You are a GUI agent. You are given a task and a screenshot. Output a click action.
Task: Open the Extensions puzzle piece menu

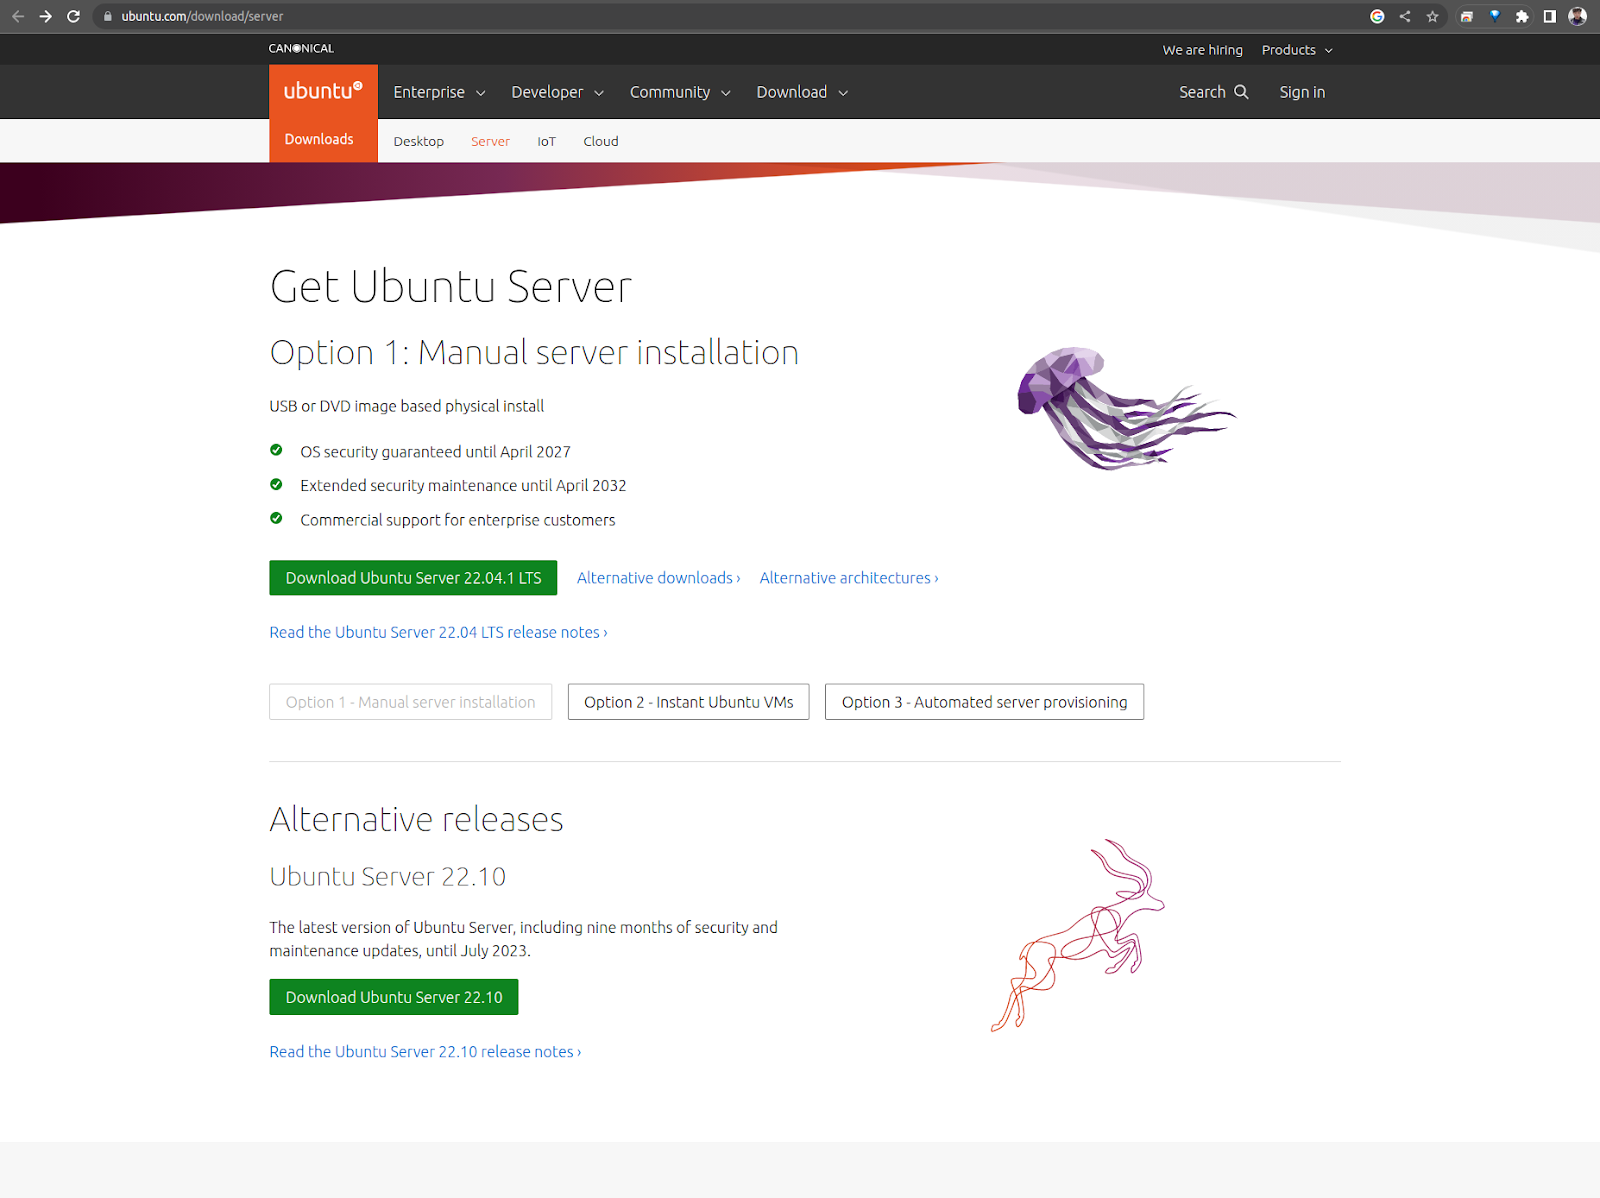(x=1522, y=16)
